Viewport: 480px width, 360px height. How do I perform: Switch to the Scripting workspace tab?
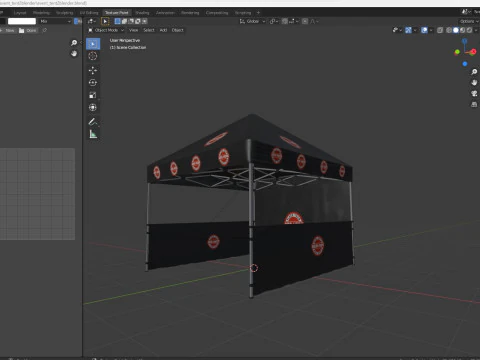point(243,13)
